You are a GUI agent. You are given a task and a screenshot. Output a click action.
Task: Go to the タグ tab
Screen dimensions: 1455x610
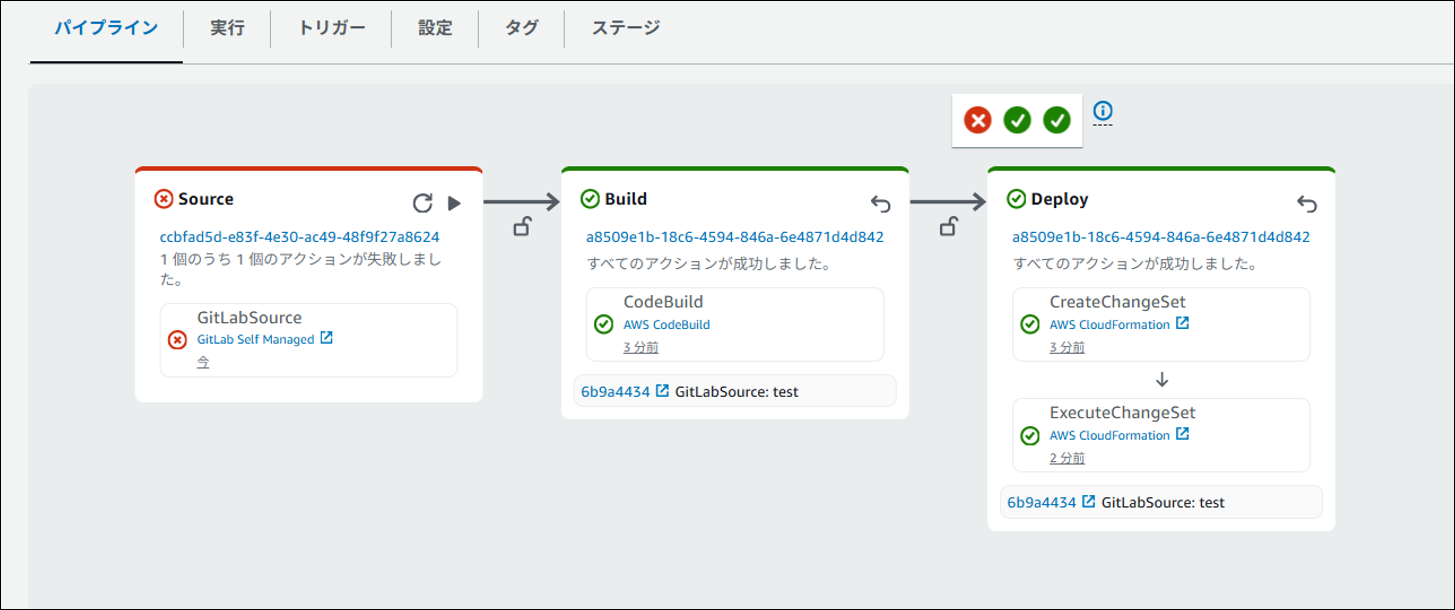click(521, 28)
